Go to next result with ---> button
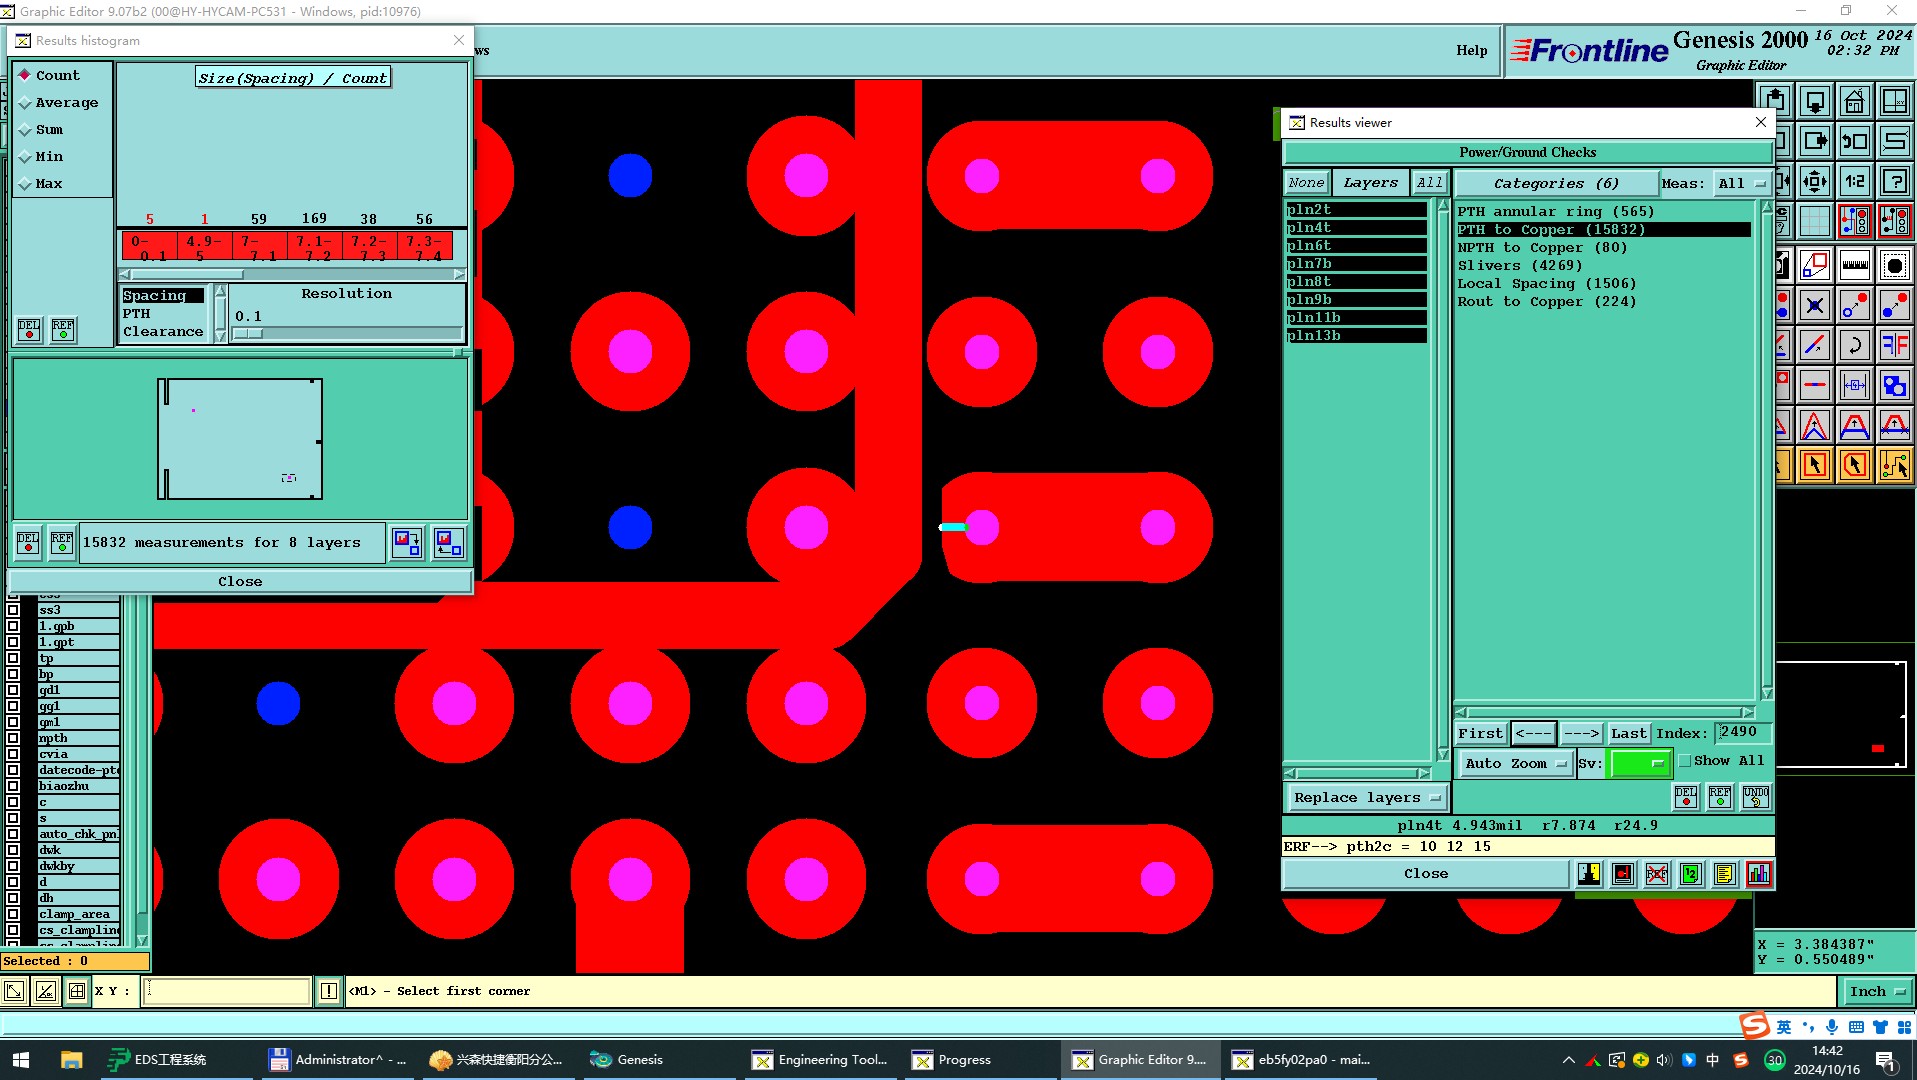The height and width of the screenshot is (1080, 1917). click(x=1581, y=733)
